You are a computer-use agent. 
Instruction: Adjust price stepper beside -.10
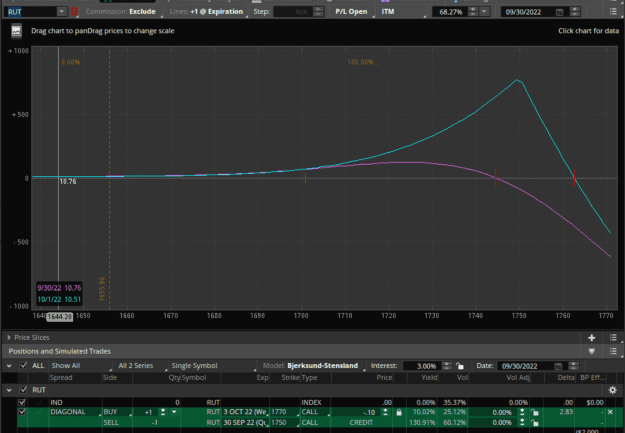coord(385,412)
